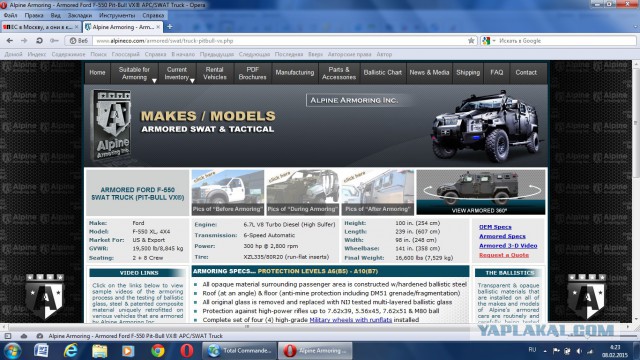The image size is (640, 360).
Task: Click Глоссарий in the navigation bar
Action: pyautogui.click(x=126, y=54)
